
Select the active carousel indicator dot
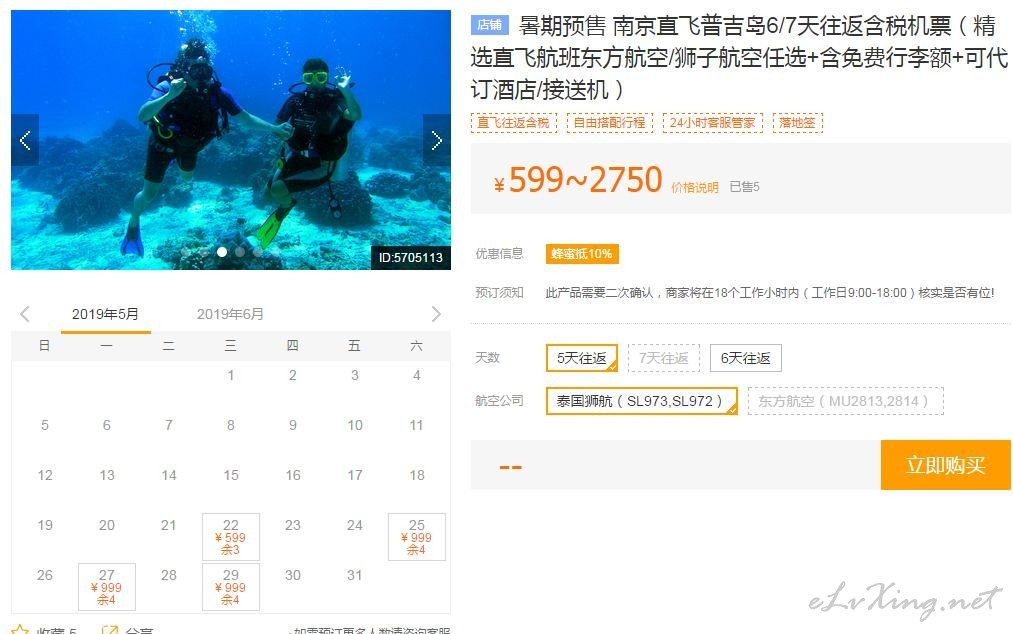pos(222,252)
